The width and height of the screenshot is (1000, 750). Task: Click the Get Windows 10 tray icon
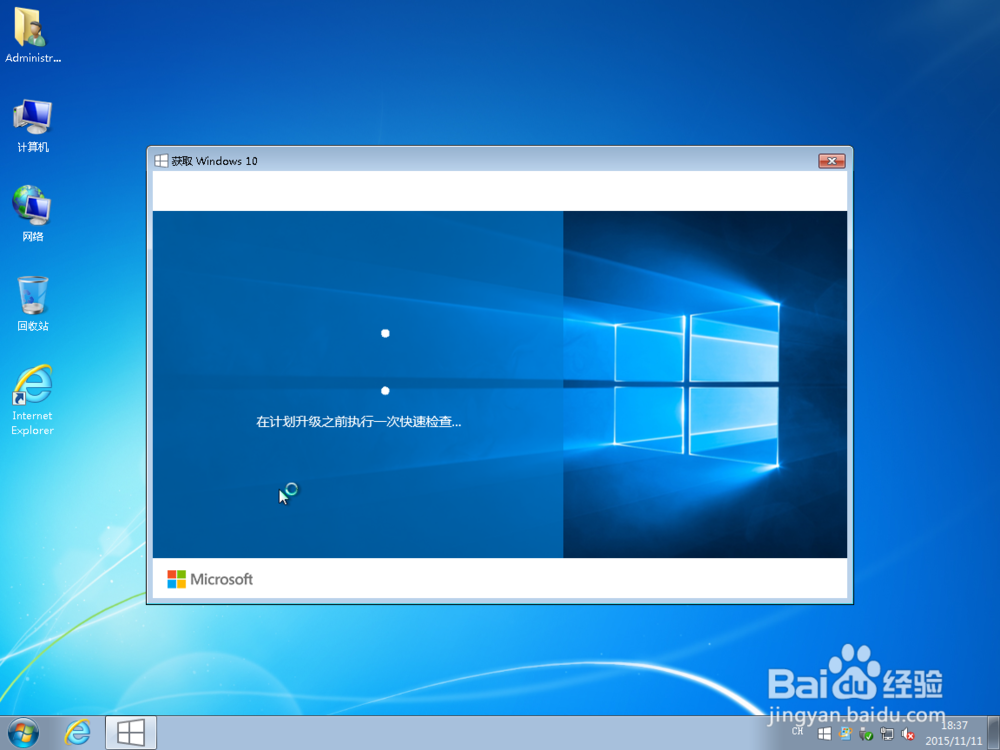[x=824, y=734]
